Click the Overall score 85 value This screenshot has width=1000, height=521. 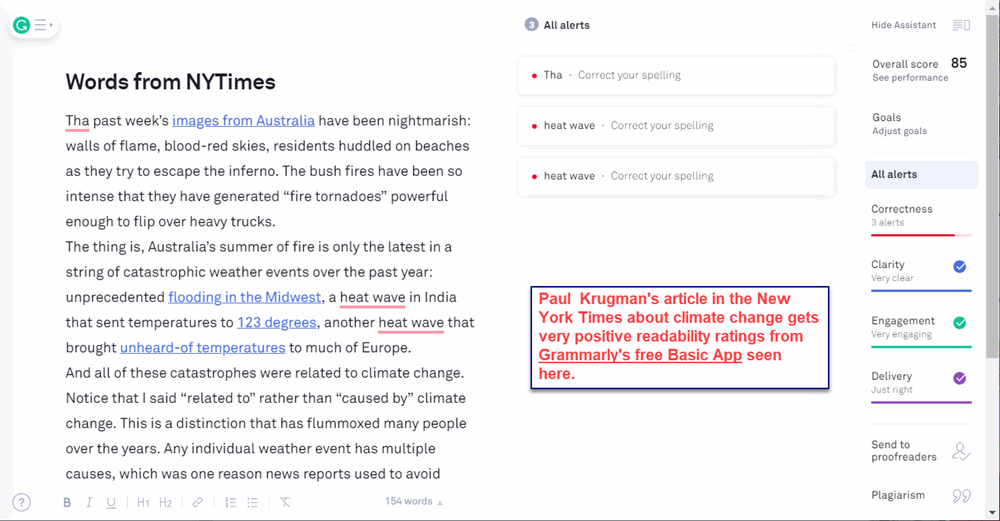click(x=959, y=63)
